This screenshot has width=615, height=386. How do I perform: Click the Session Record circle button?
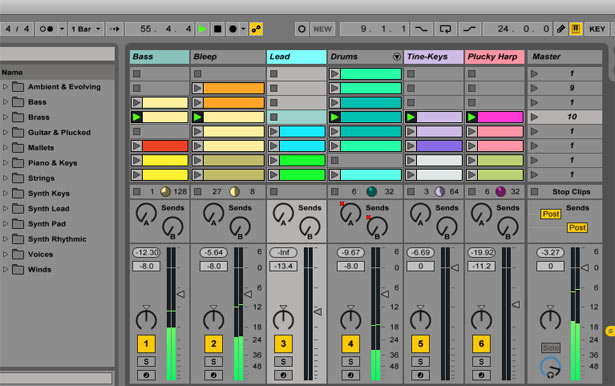(302, 29)
